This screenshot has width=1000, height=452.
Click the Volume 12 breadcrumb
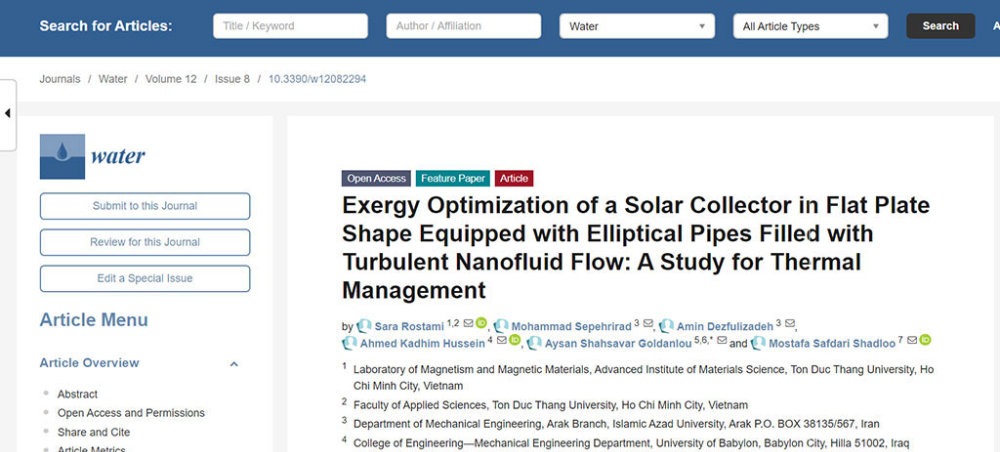(171, 79)
